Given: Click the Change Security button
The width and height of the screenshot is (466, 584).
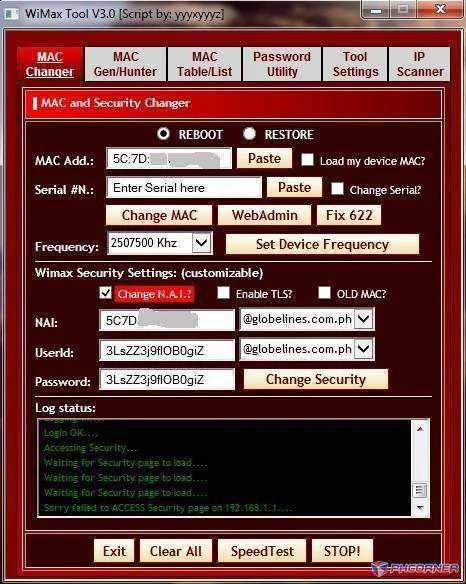Looking at the screenshot, I should pos(316,380).
